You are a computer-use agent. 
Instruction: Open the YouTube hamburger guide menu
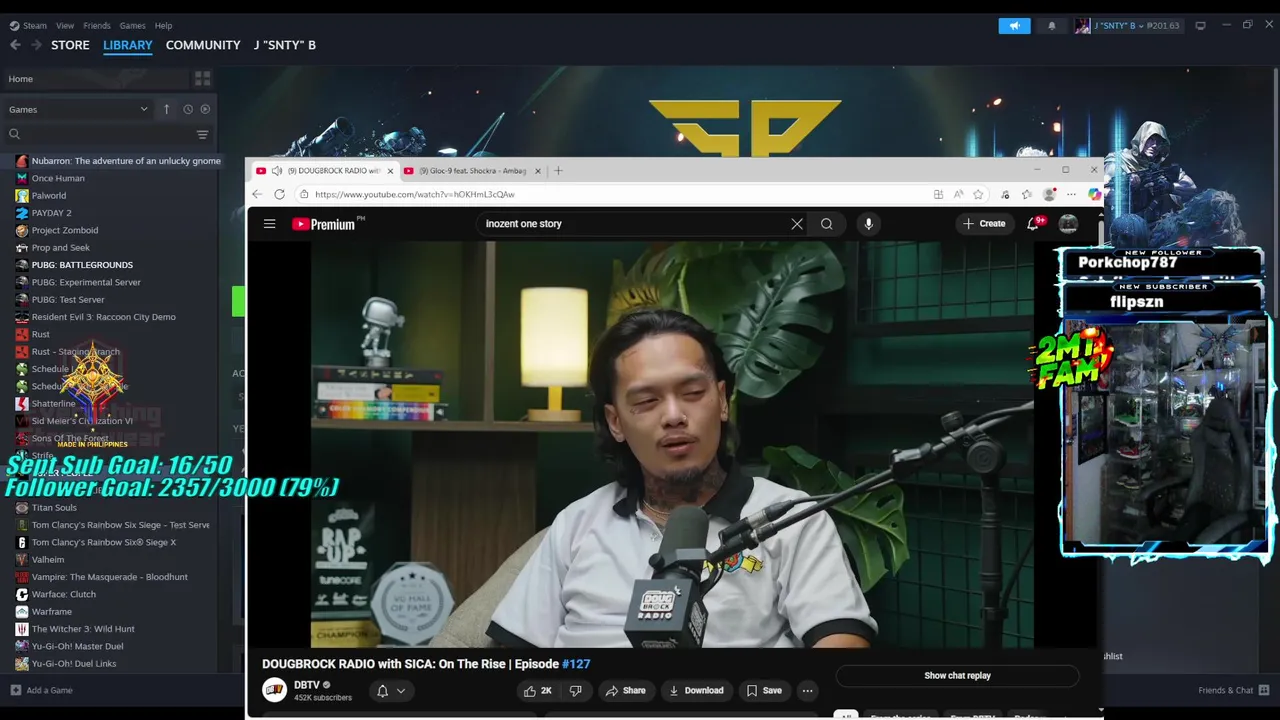[x=269, y=224]
